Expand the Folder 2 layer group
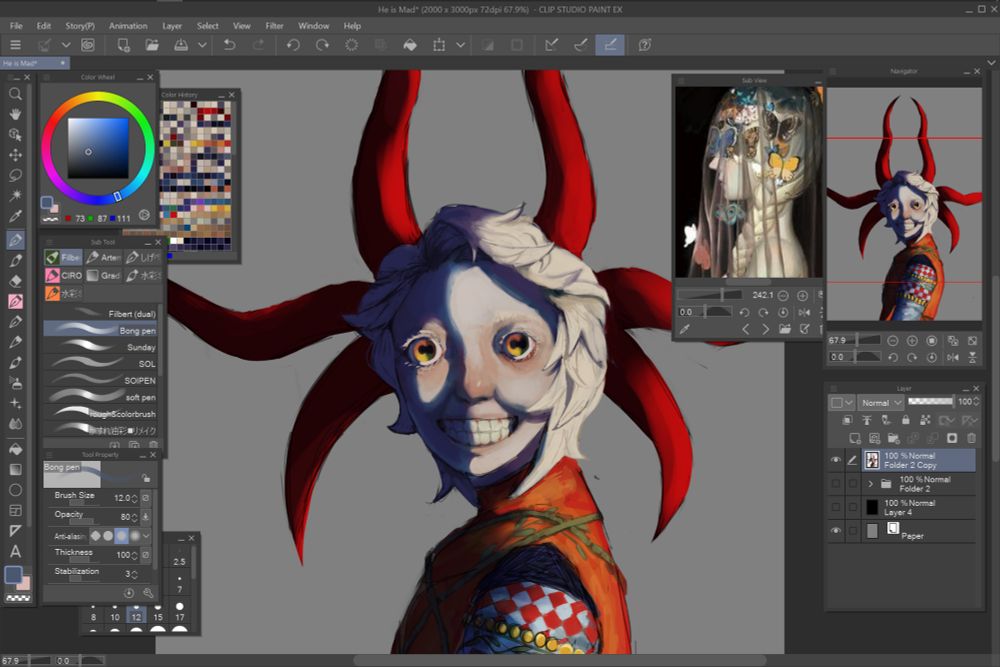Screen dimensions: 1000x667 coord(871,484)
